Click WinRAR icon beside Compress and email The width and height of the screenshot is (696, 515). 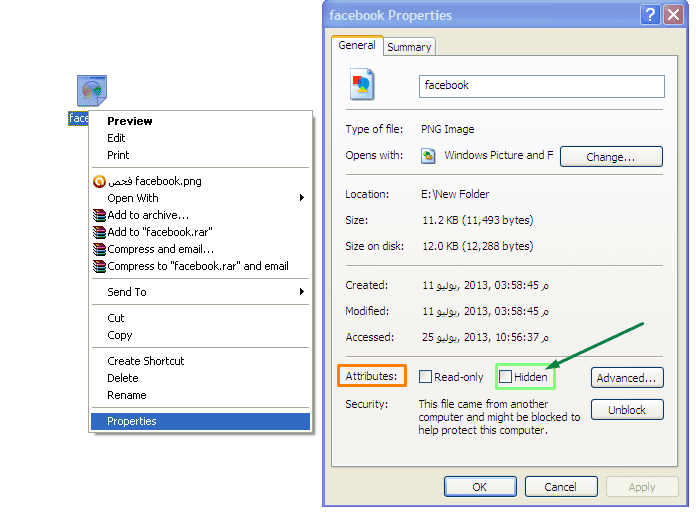(99, 249)
